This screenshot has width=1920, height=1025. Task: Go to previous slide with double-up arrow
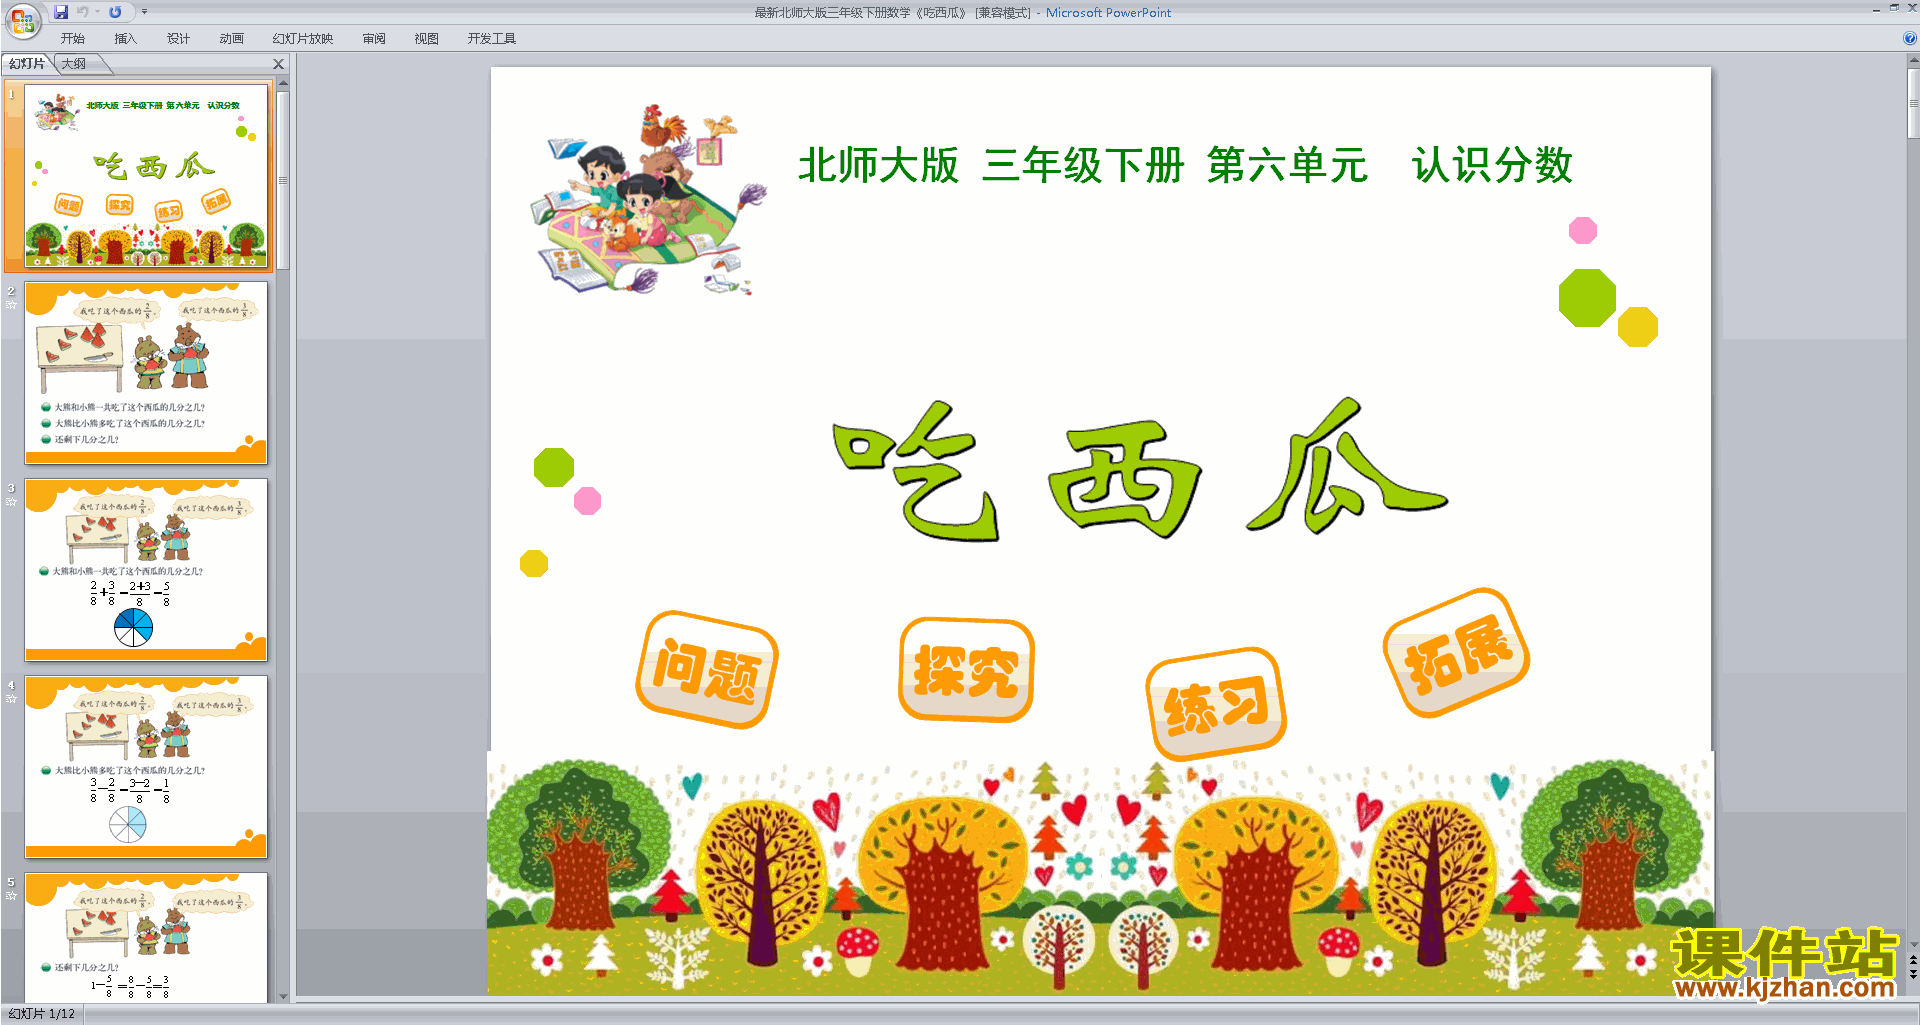1913,960
